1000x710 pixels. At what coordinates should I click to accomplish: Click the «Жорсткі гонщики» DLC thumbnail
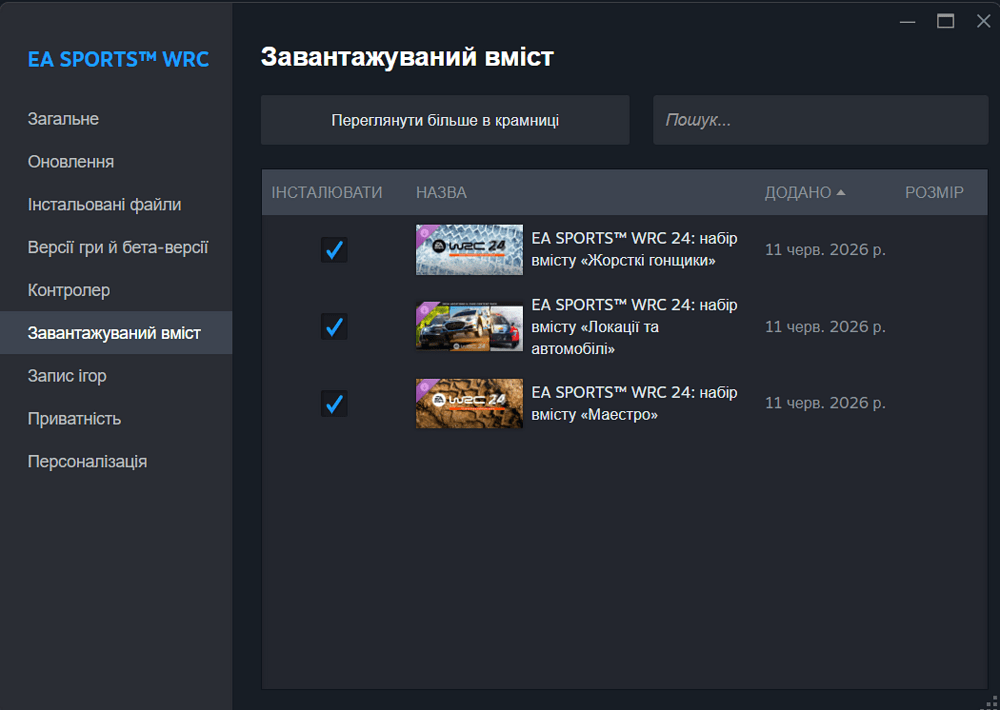point(469,249)
